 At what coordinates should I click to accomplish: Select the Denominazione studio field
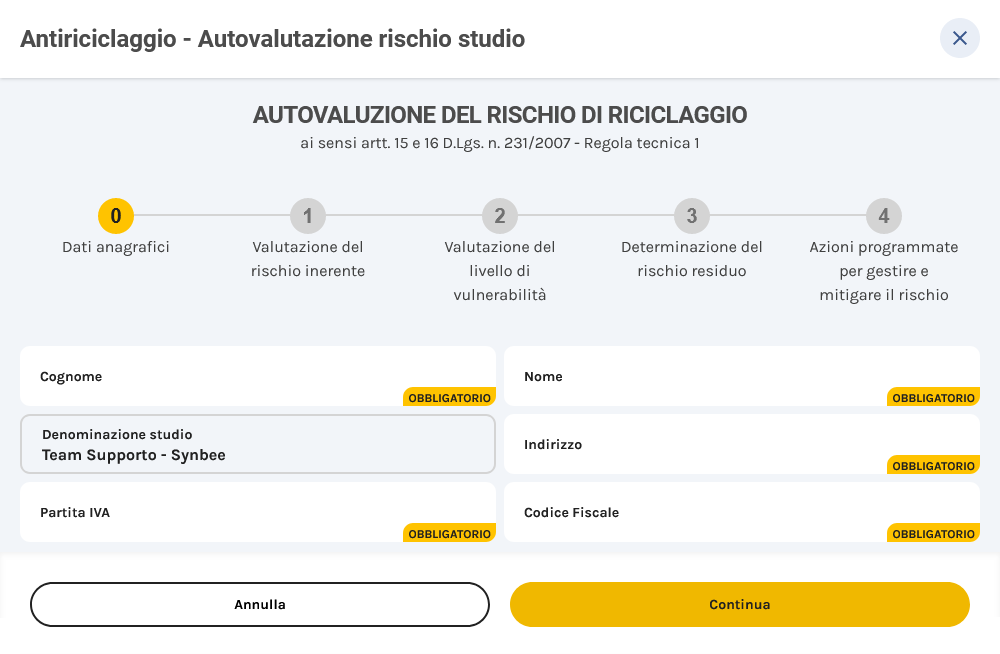258,444
